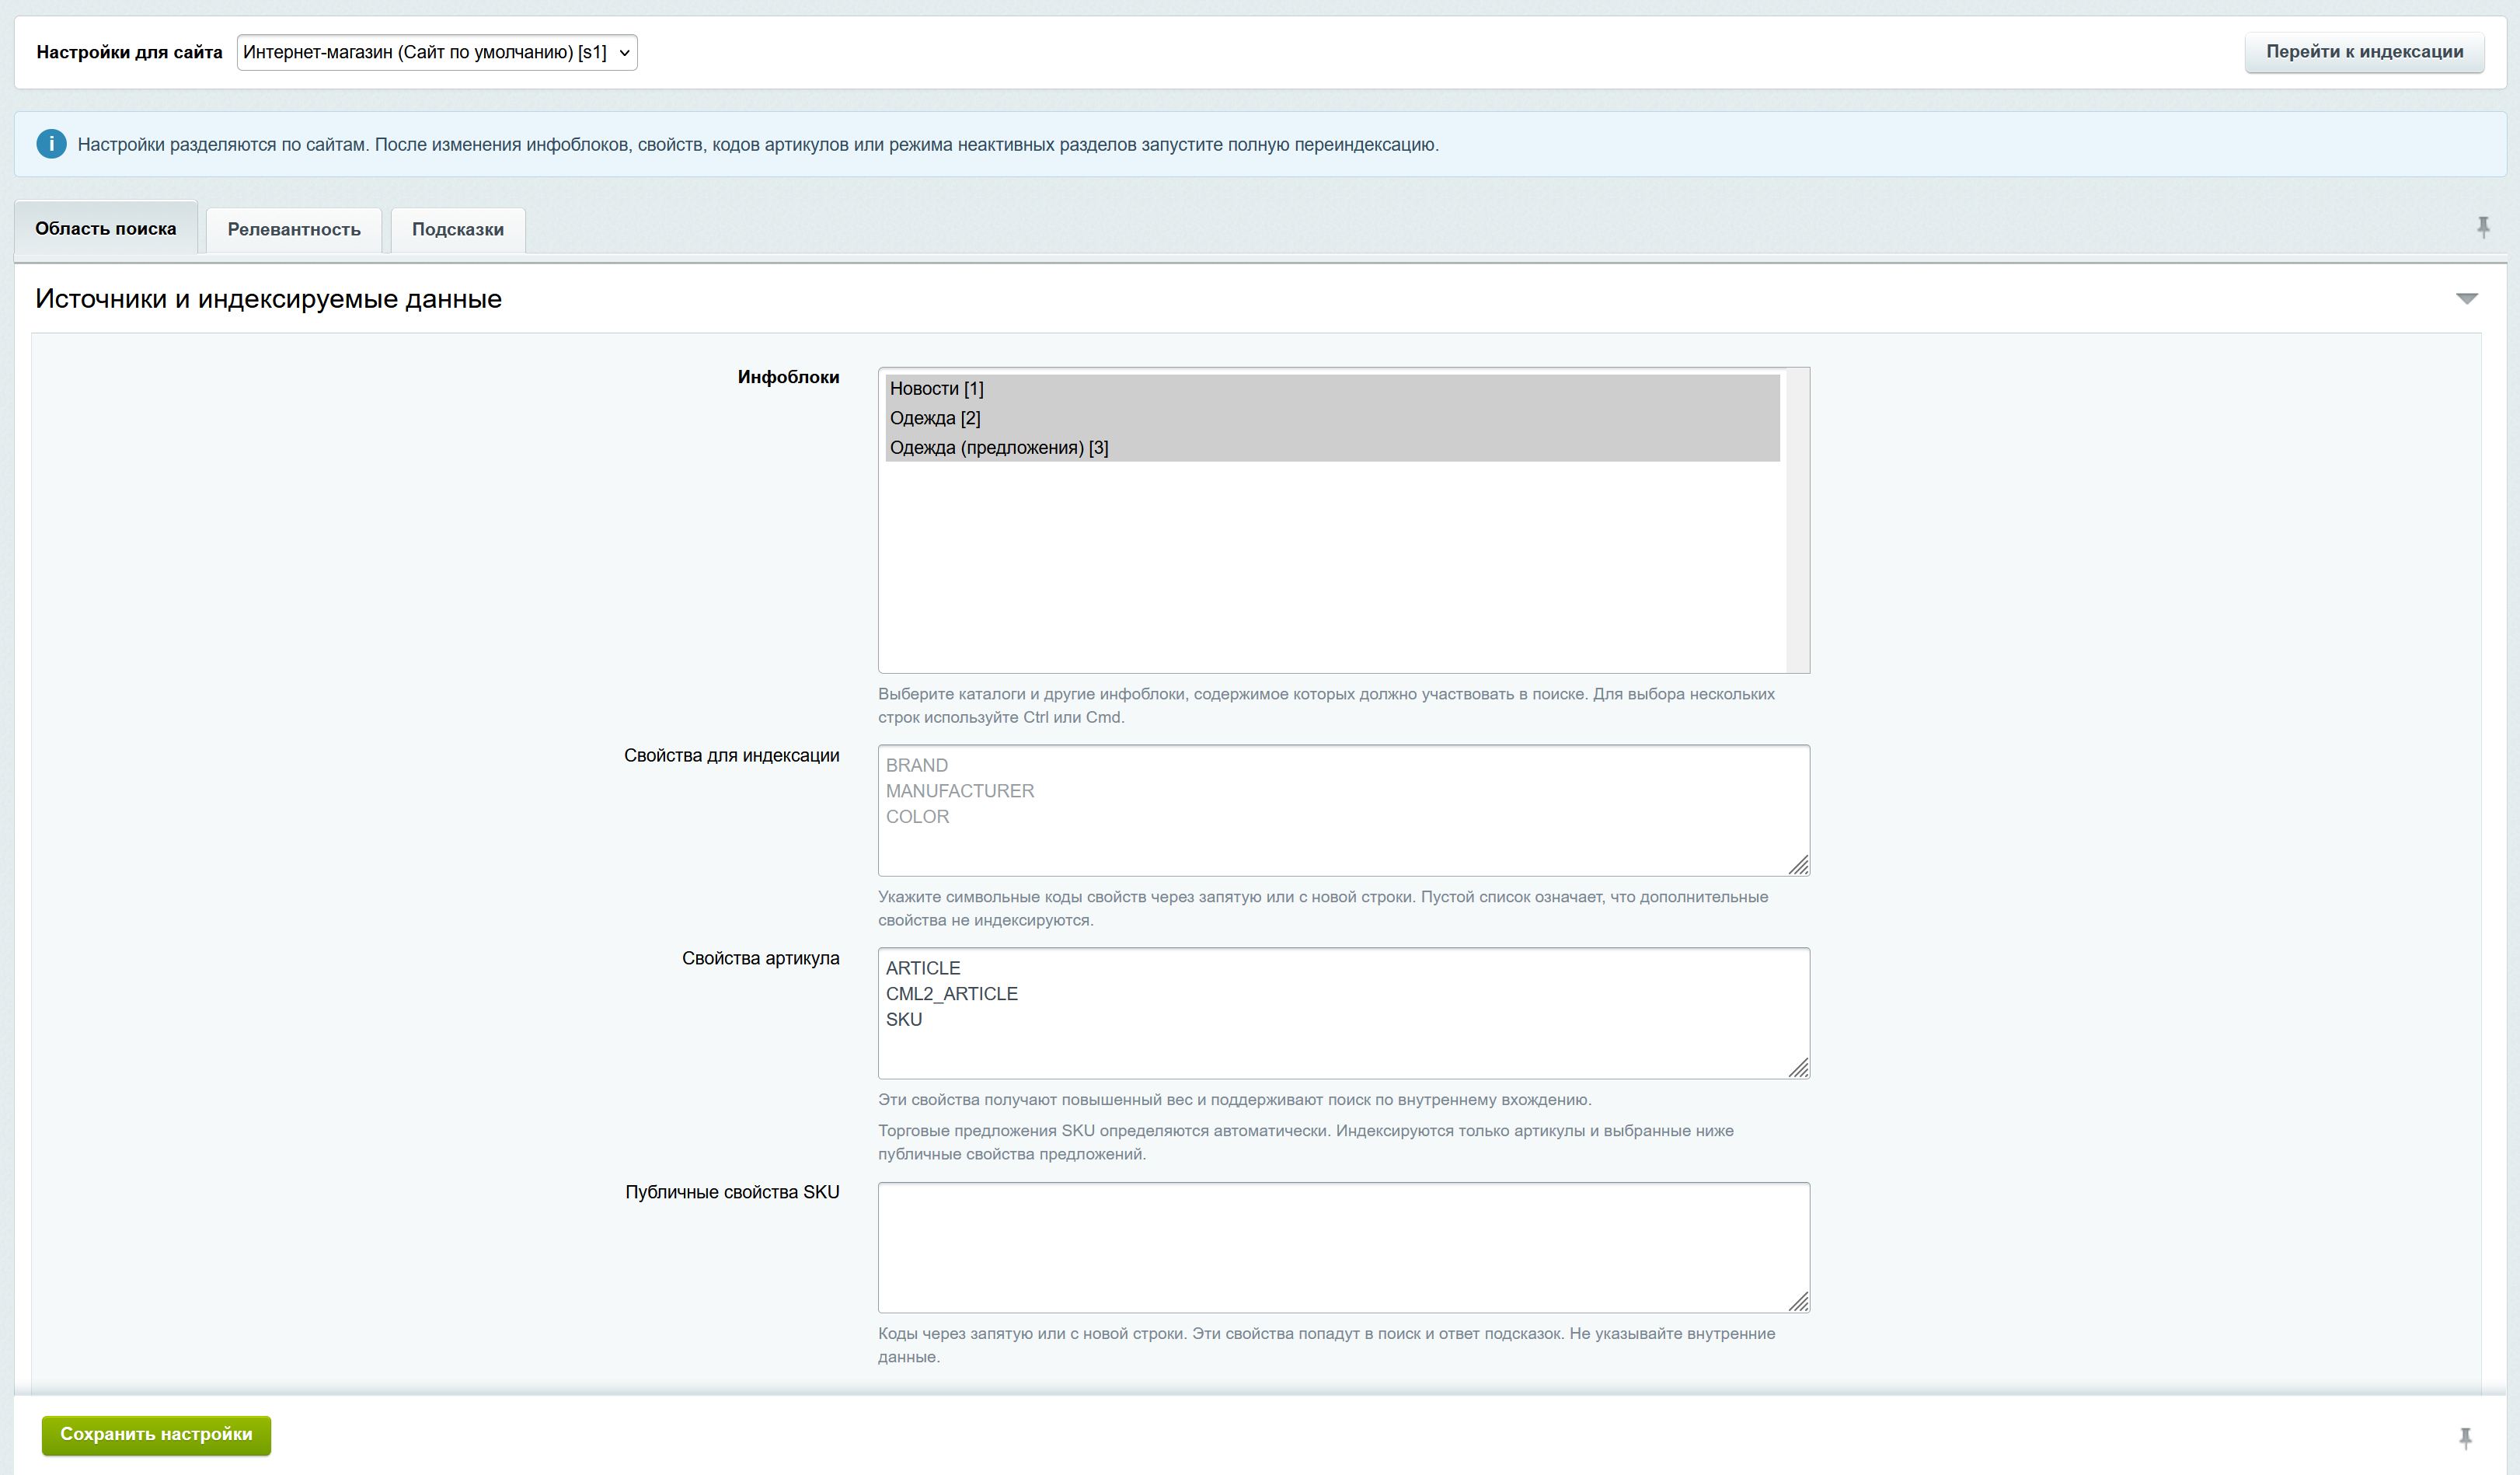Click the infoblocks list scrollbar
This screenshot has height=1475, width=2520.
tap(1797, 520)
